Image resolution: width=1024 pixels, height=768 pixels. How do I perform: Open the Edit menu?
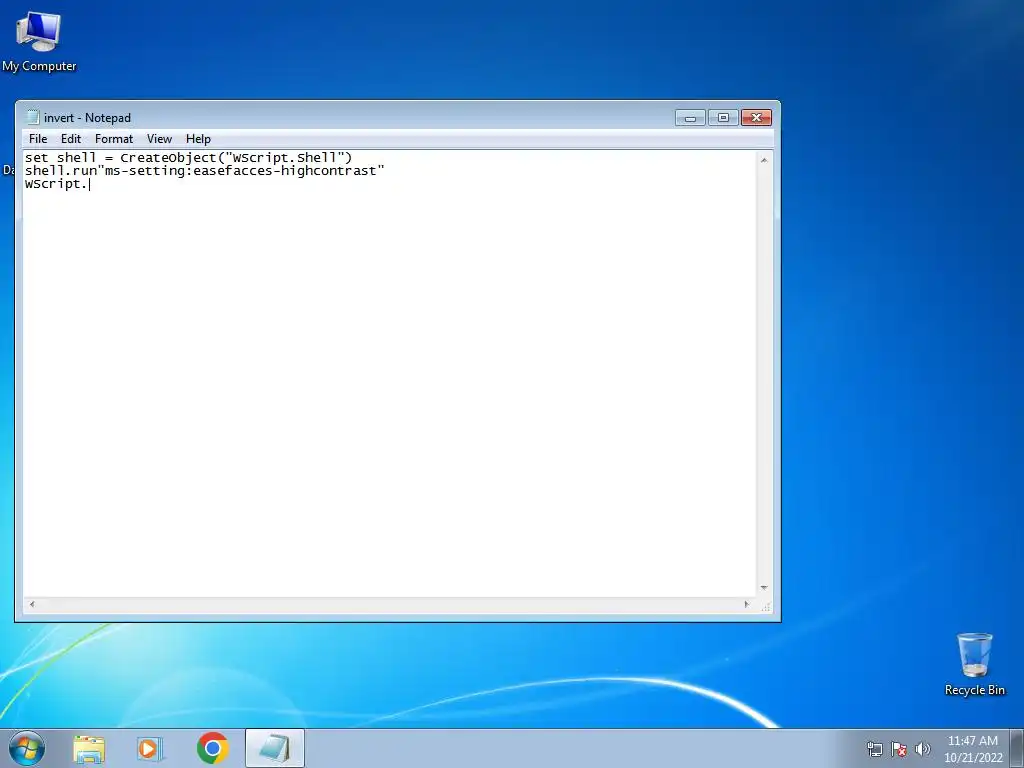(x=71, y=138)
